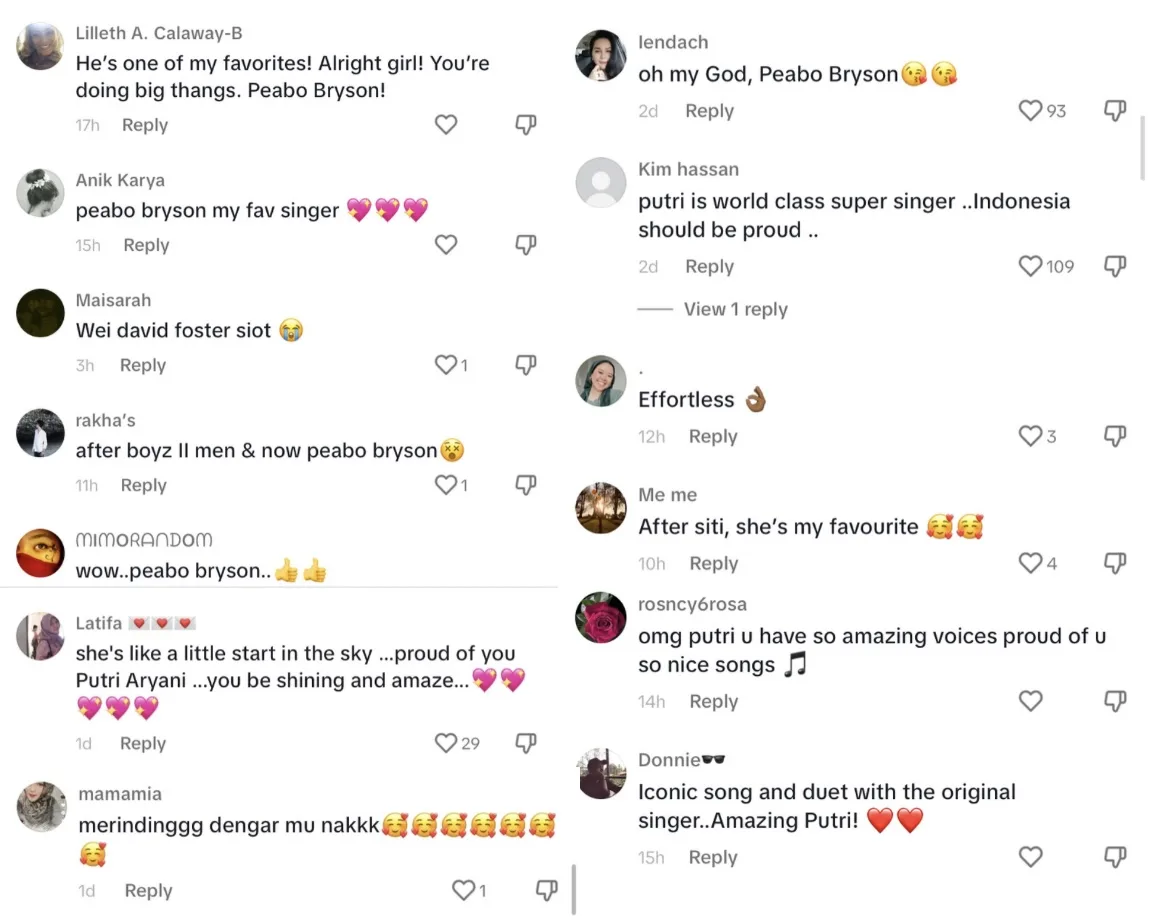The image size is (1161, 924).
Task: Open MIMORANDOM's profile via username
Action: pos(144,540)
